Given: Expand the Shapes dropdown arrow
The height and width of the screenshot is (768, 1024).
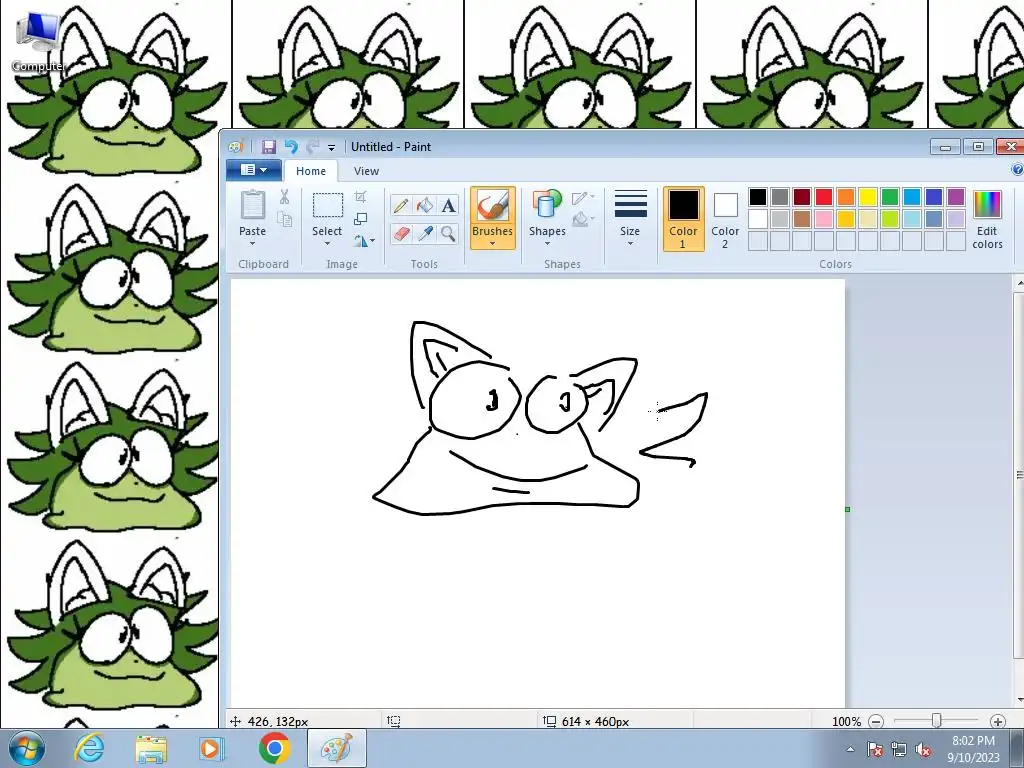Looking at the screenshot, I should (547, 244).
